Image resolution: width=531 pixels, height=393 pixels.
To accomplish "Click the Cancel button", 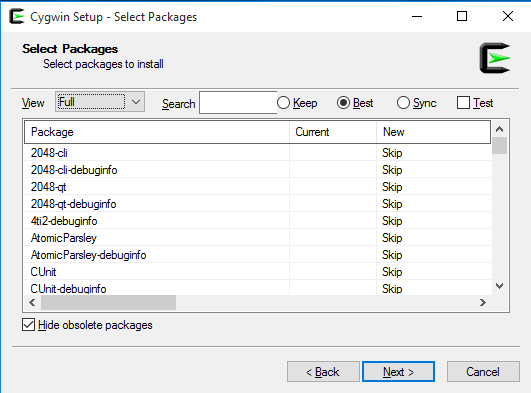I will point(483,372).
